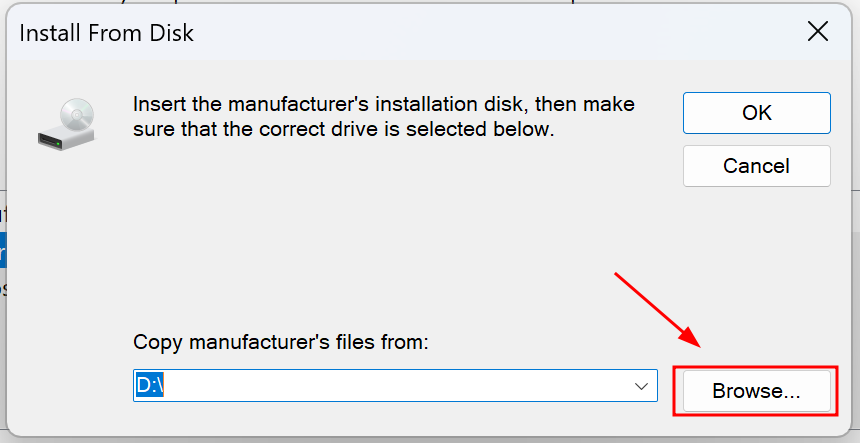Screen dimensions: 860x443
Task: Select the blue highlighted item behind the dialog
Action: [3, 250]
